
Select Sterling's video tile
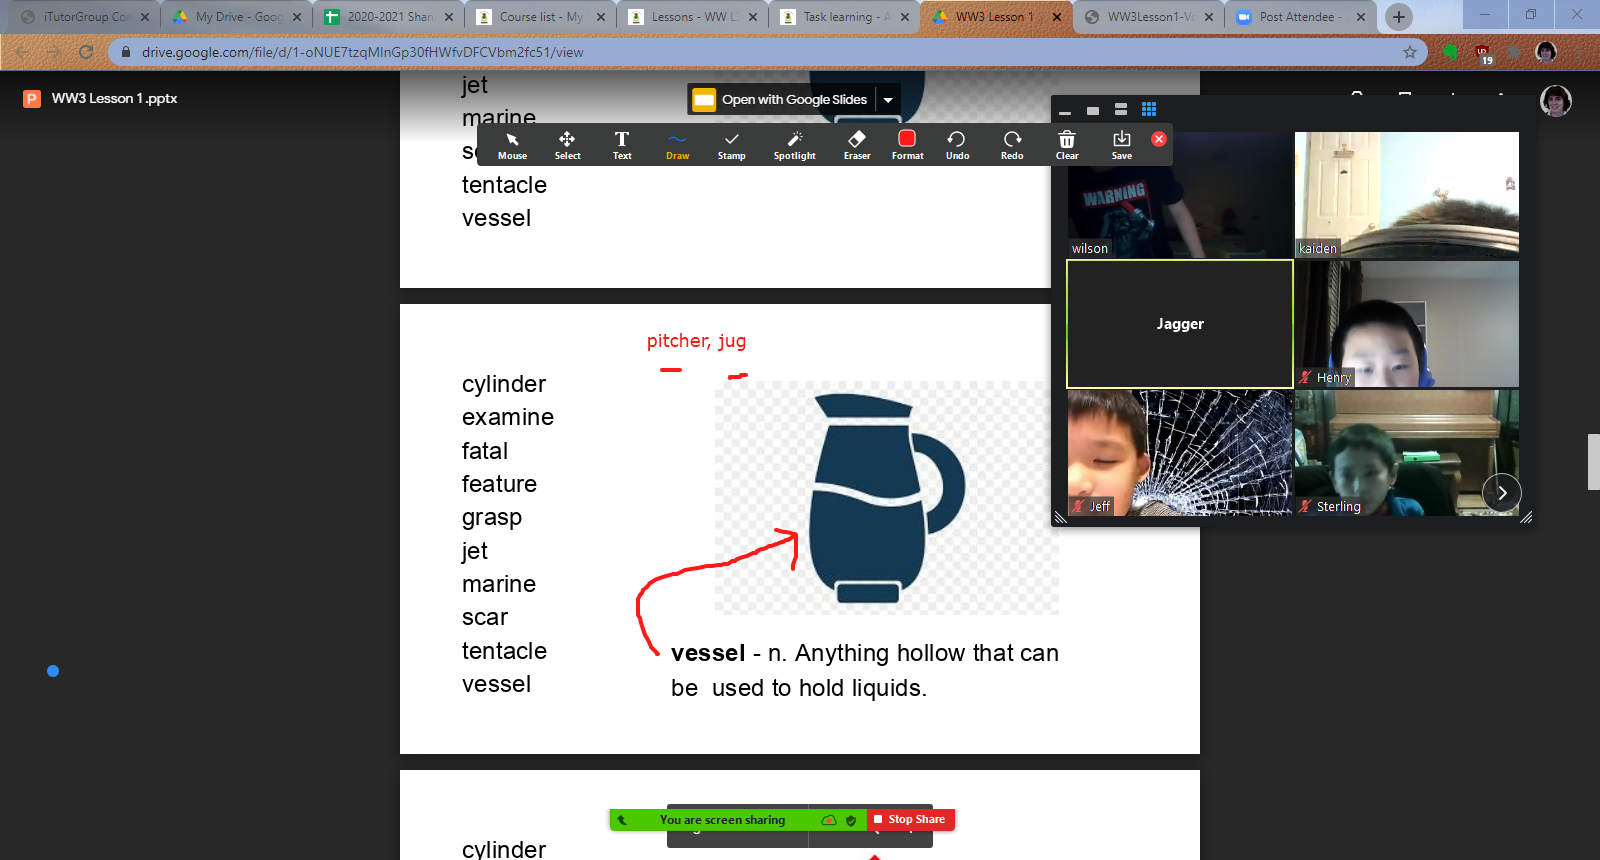point(1407,453)
